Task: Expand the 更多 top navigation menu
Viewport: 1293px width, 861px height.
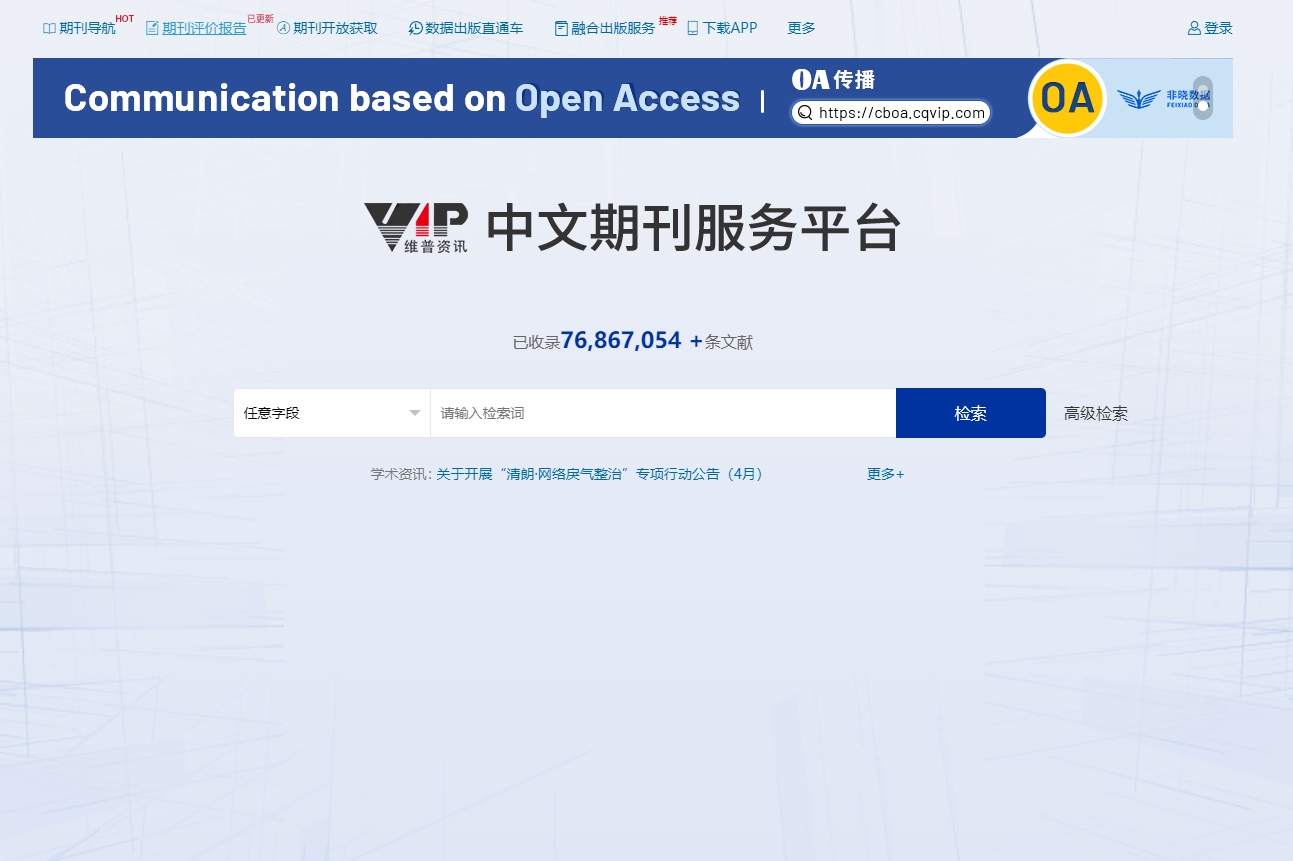Action: pos(801,28)
